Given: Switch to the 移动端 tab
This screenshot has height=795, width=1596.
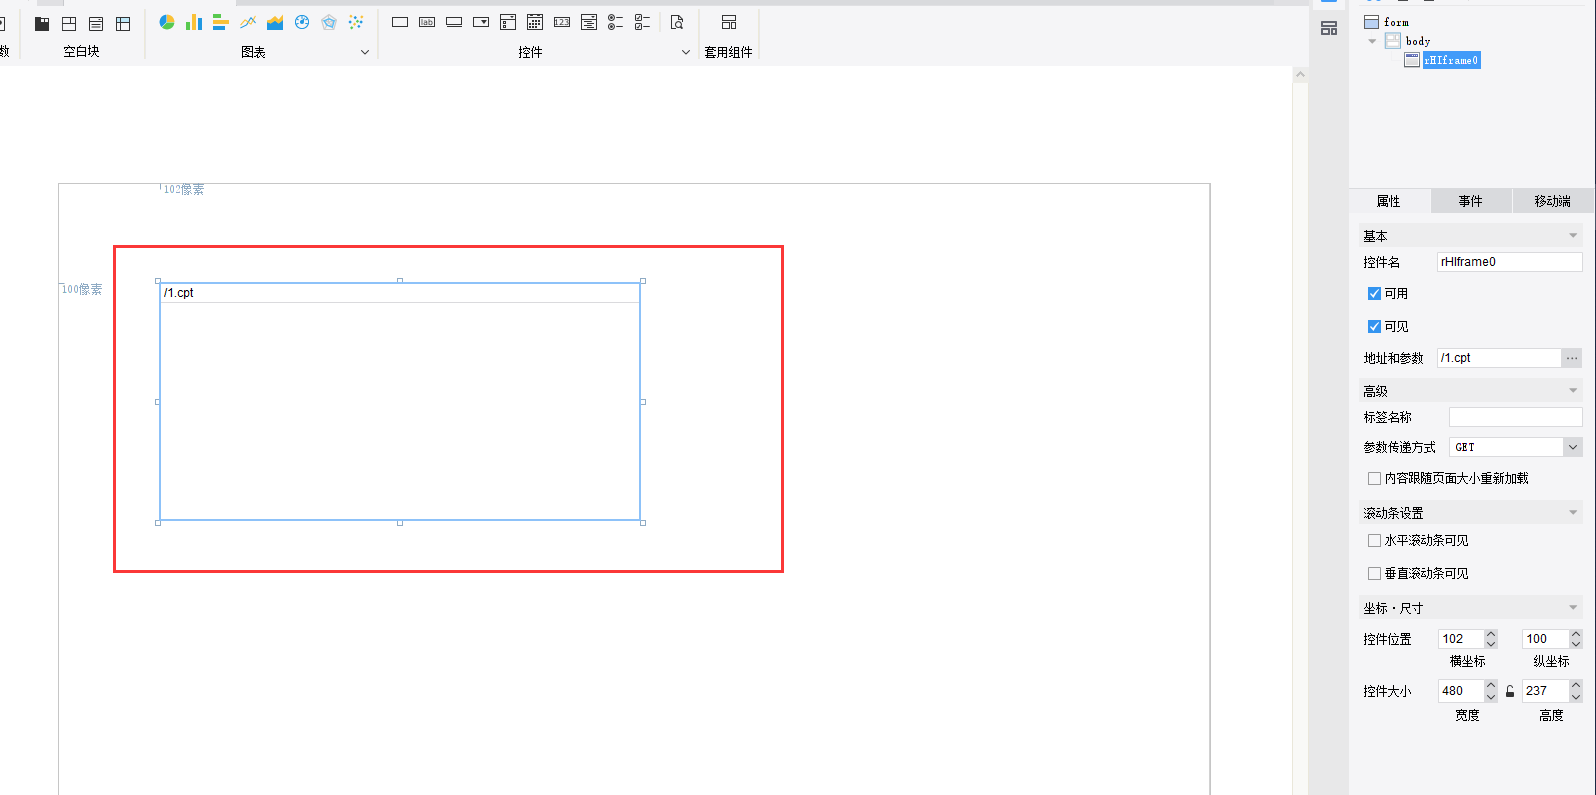Looking at the screenshot, I should tap(1553, 201).
